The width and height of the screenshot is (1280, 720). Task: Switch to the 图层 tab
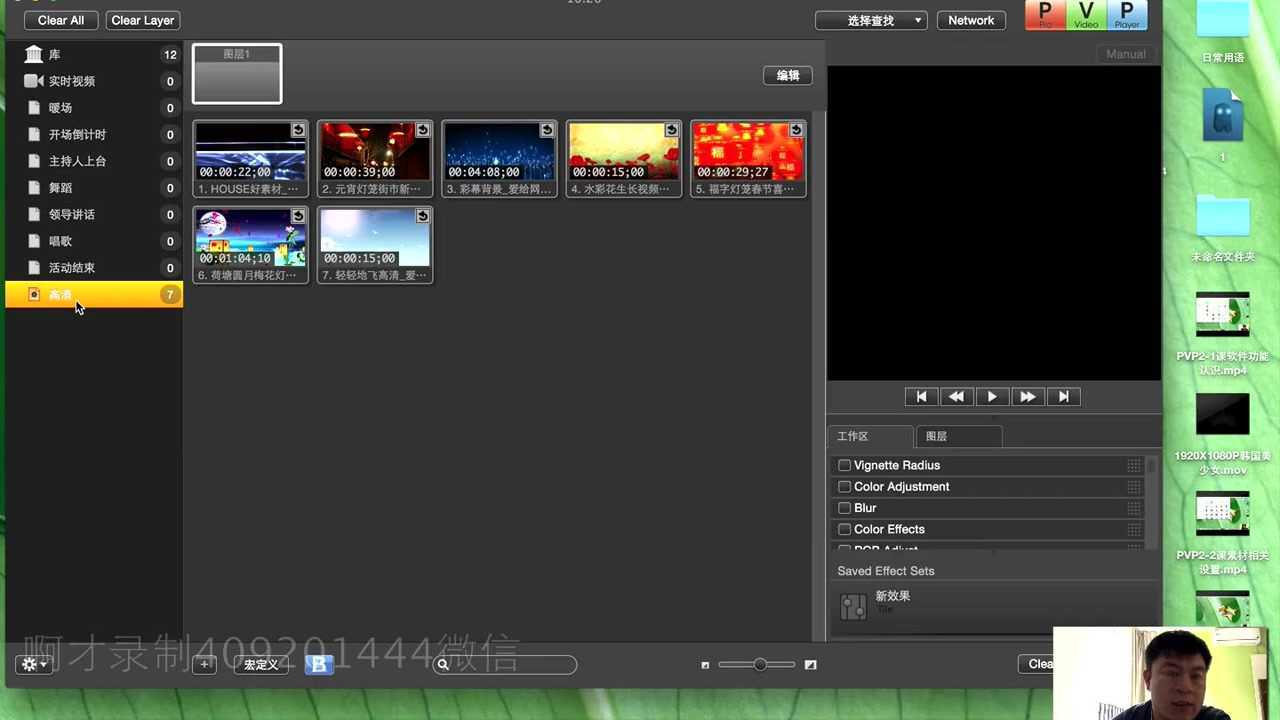[x=936, y=436]
